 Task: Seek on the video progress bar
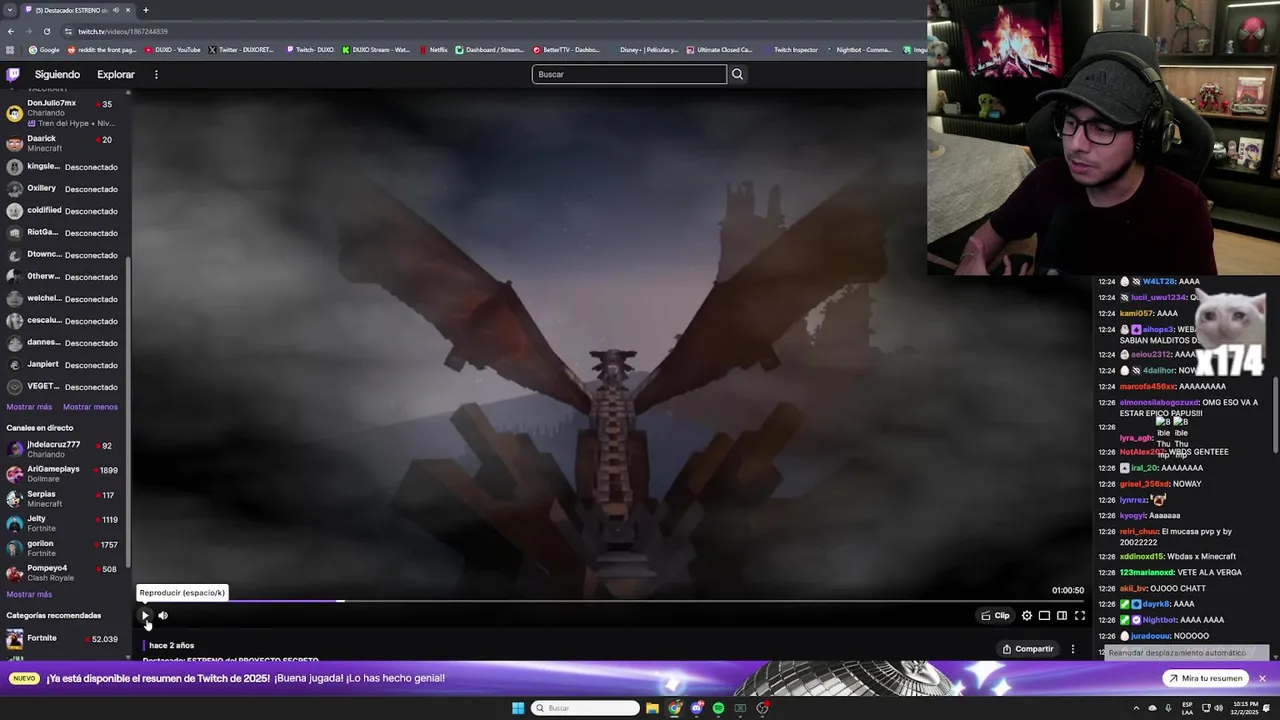[x=610, y=602]
